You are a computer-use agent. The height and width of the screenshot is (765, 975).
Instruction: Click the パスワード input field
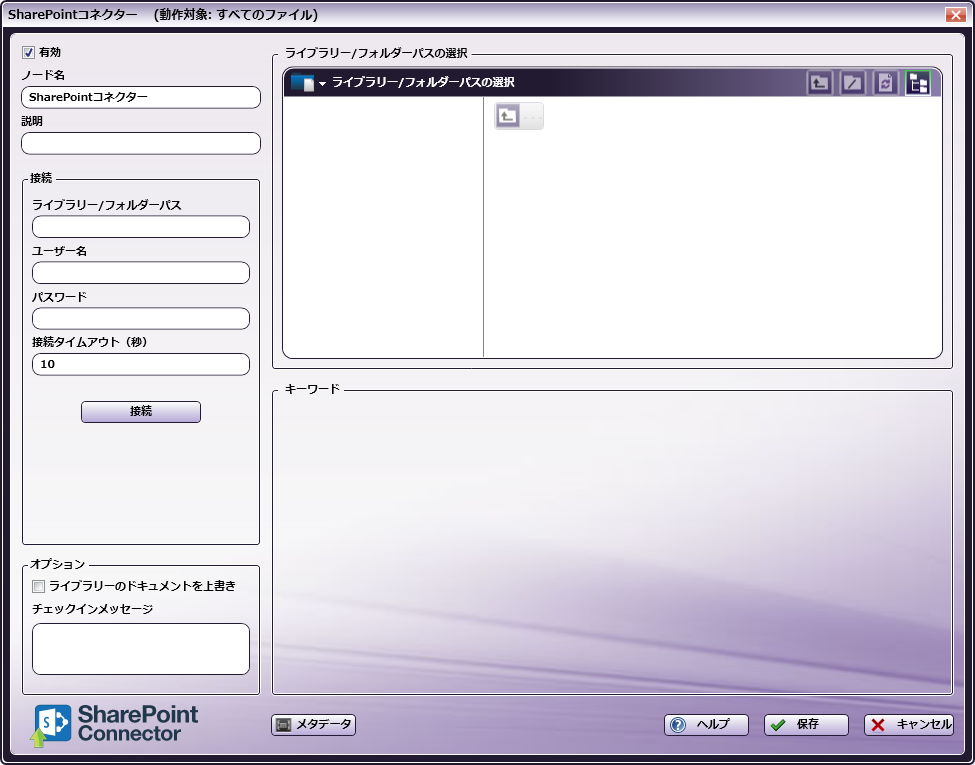click(141, 319)
